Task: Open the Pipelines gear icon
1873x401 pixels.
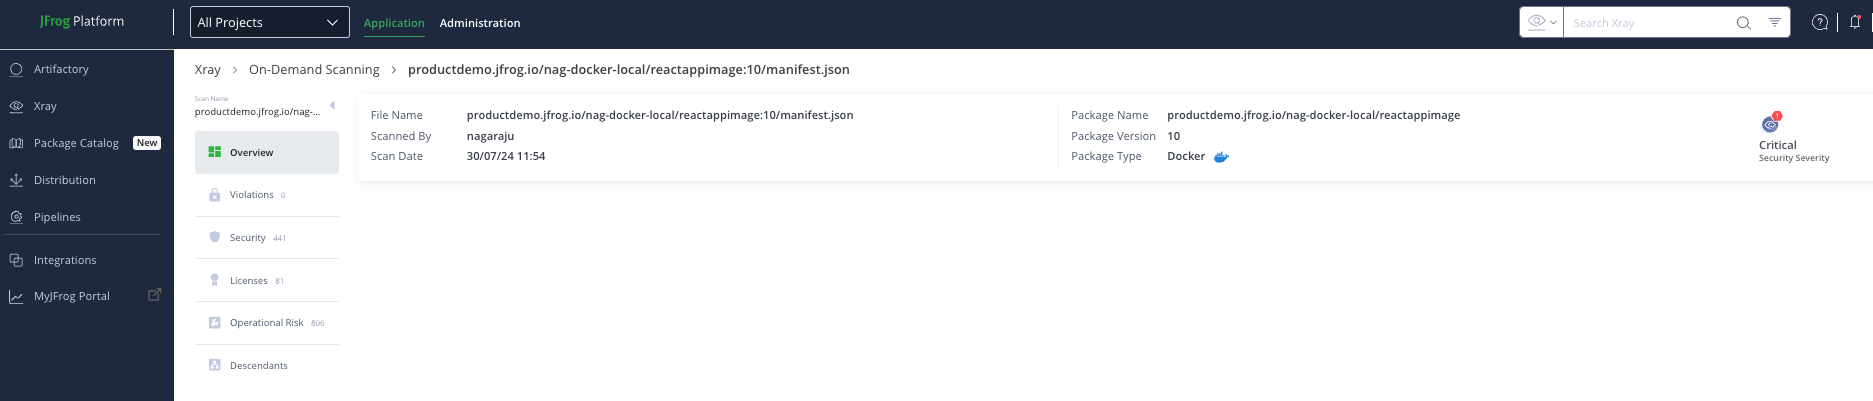Action: [x=16, y=217]
